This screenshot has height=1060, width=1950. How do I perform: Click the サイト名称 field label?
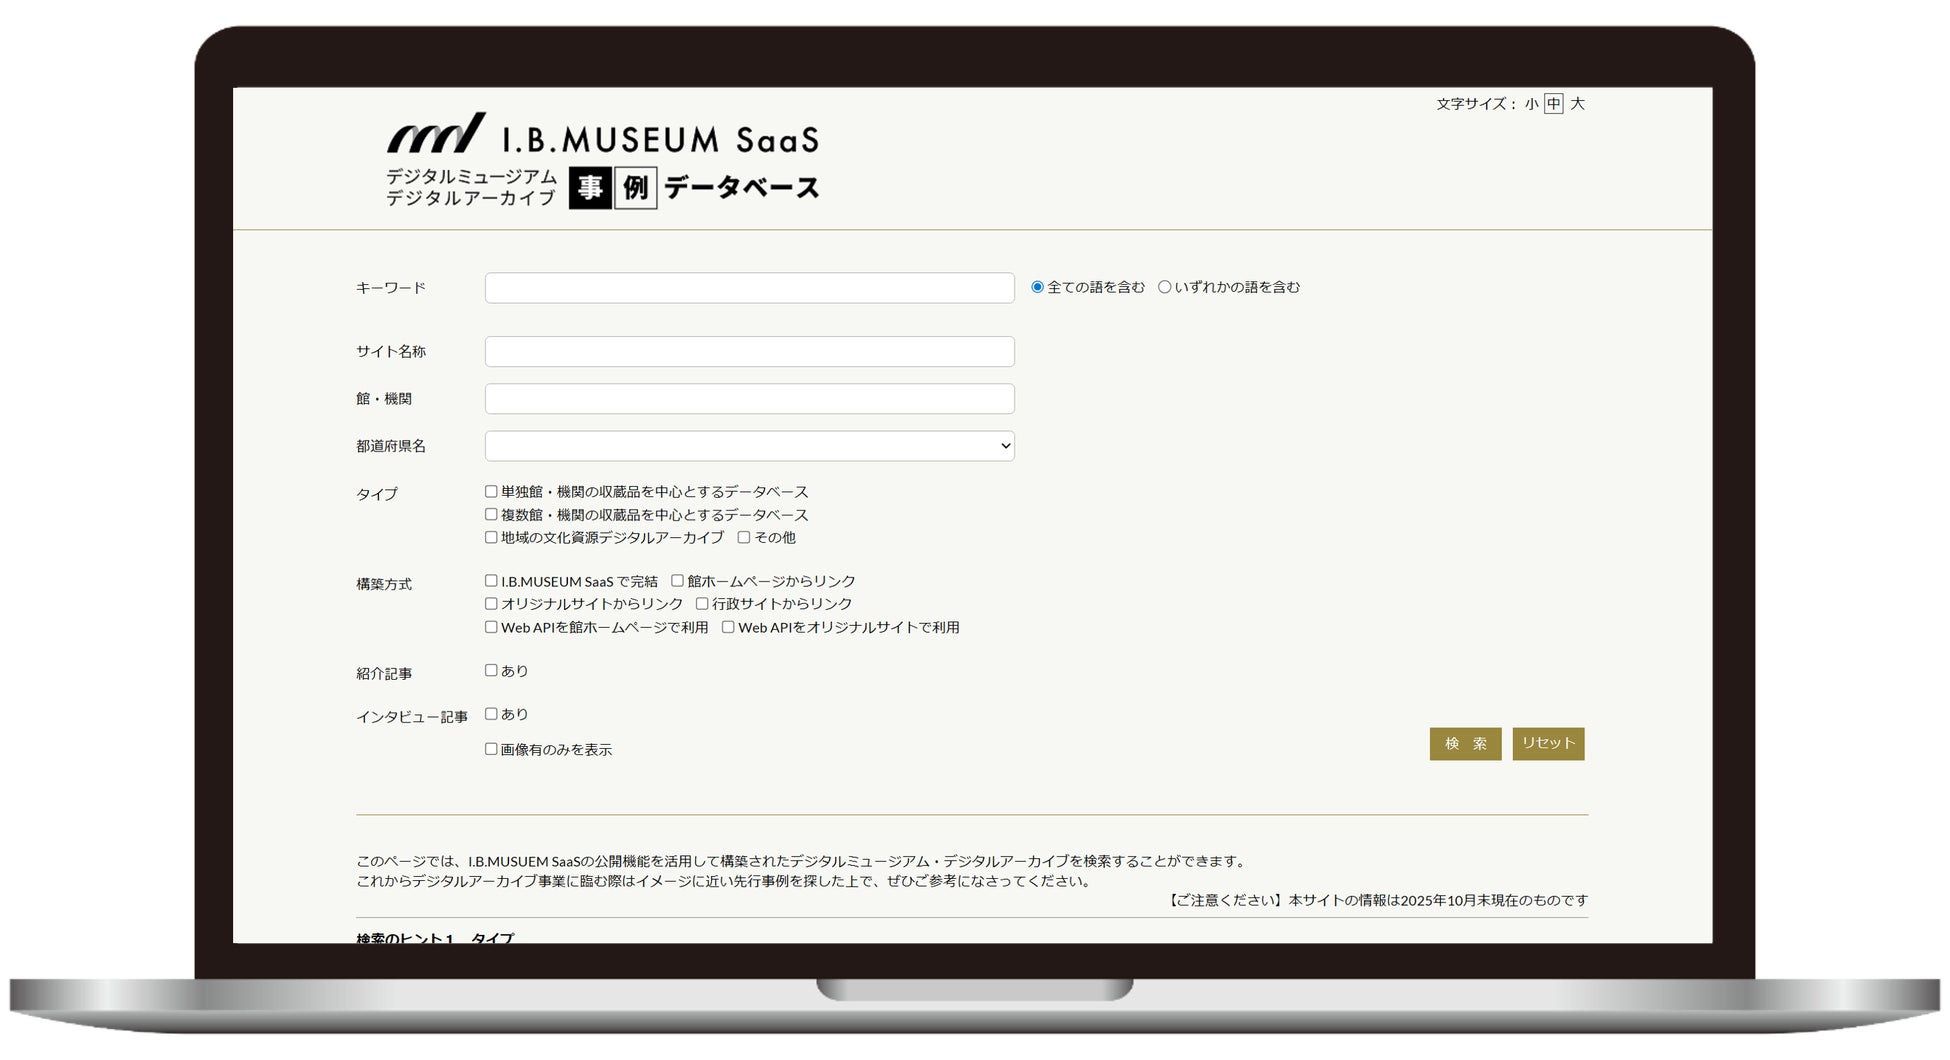[391, 352]
